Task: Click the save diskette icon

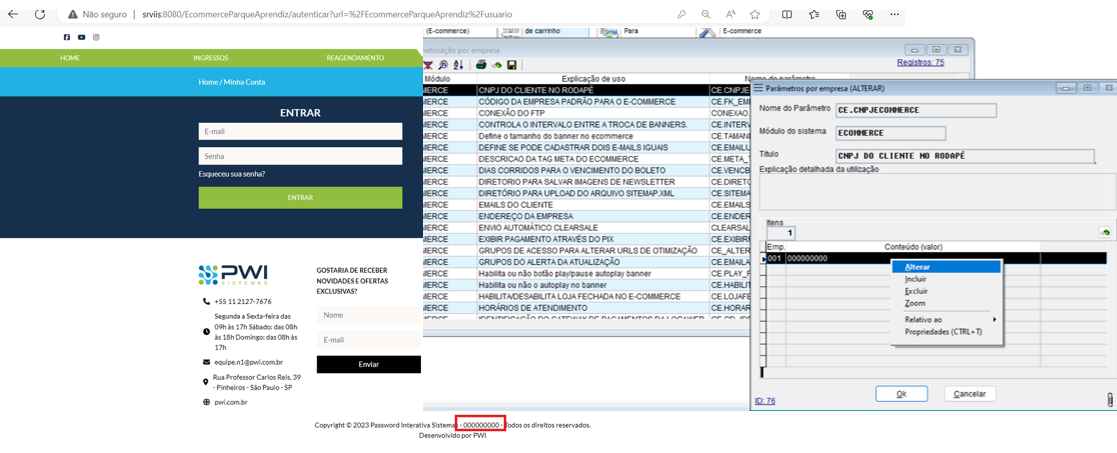Action: tap(512, 65)
